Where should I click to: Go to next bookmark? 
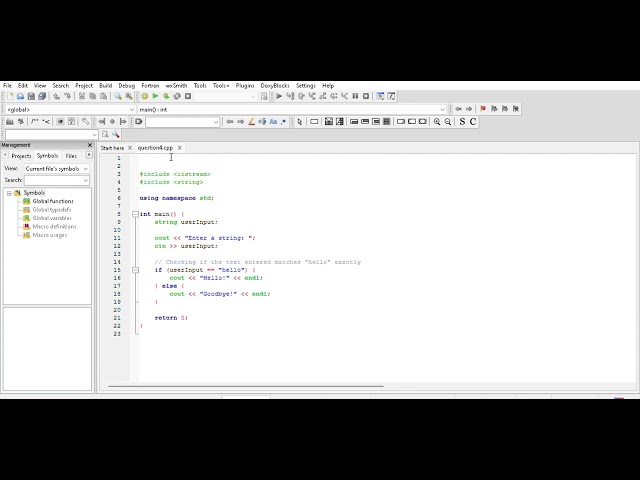tap(505, 109)
